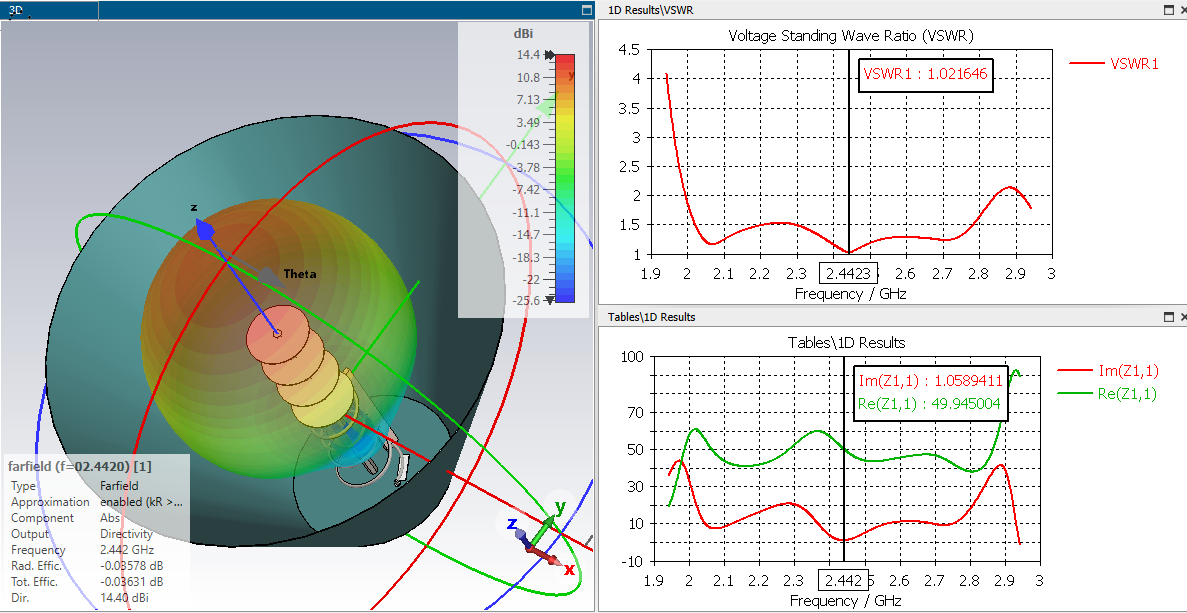Click the 'VSWR1 : 1.021646' marker readout
The image size is (1187, 613).
click(925, 74)
